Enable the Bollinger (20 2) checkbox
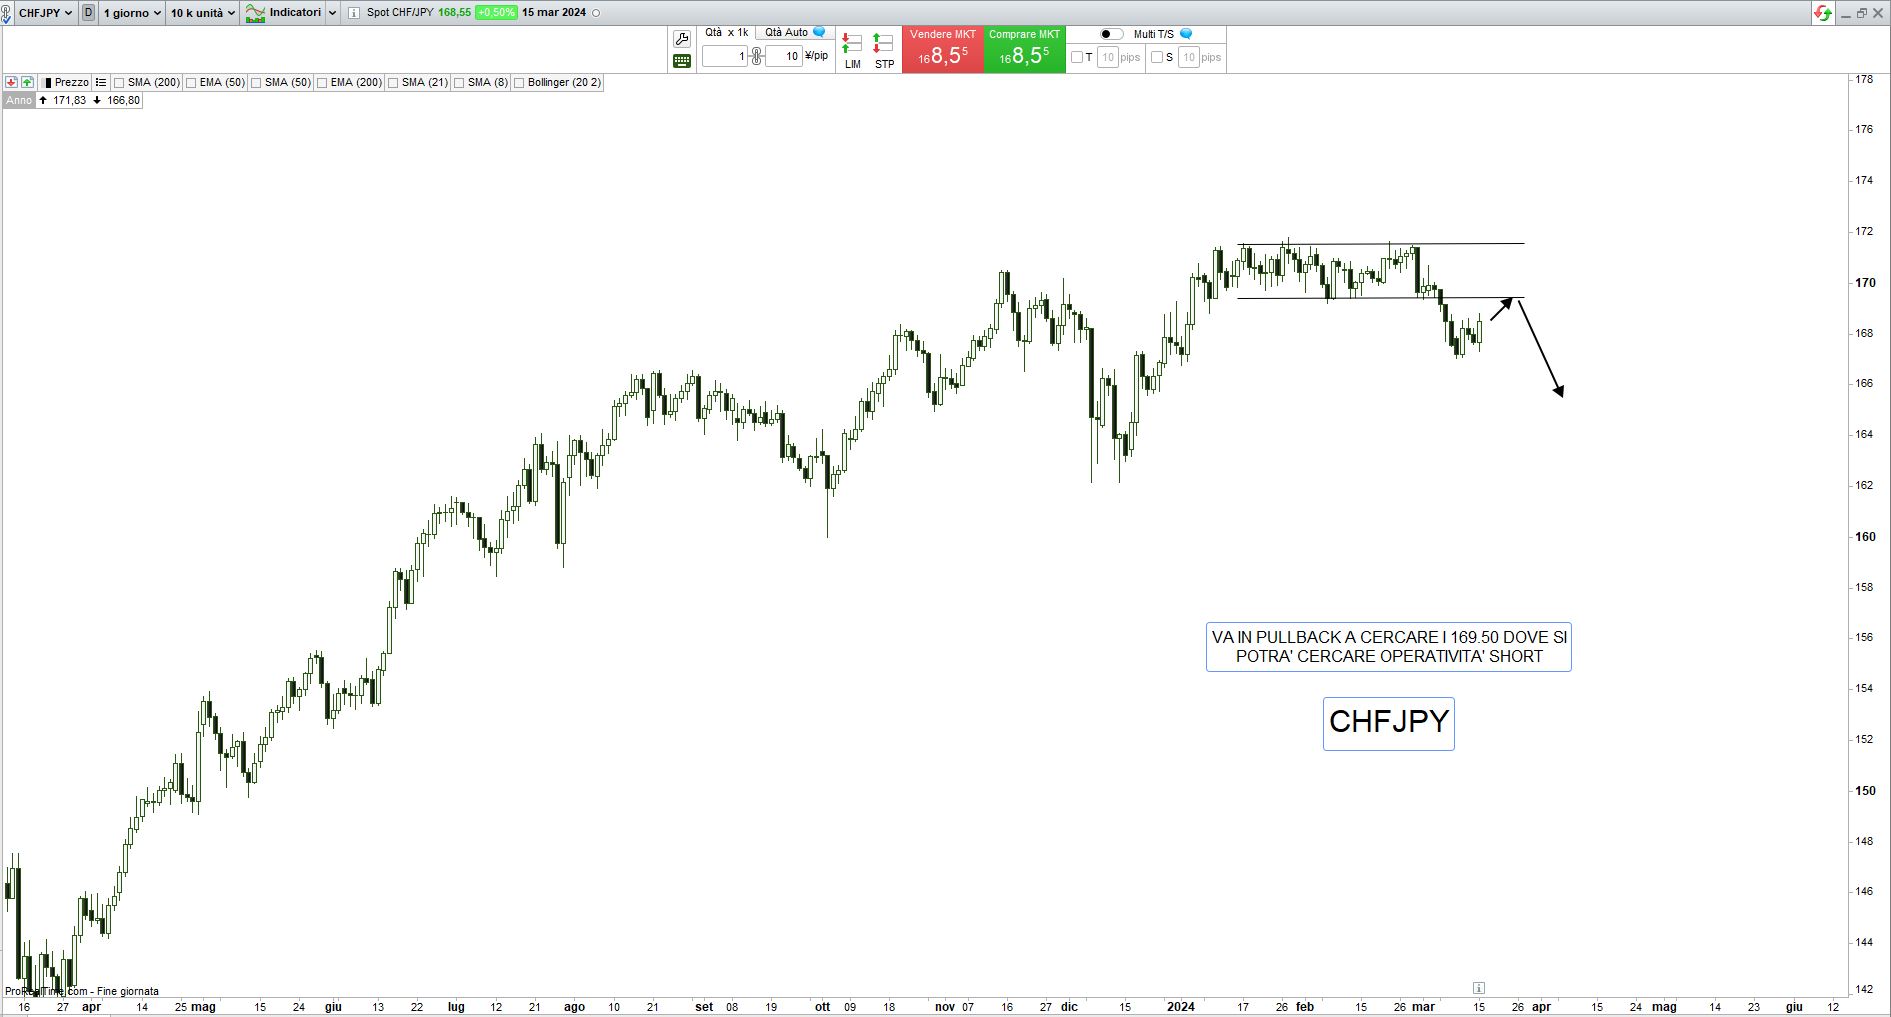This screenshot has height=1017, width=1891. click(x=519, y=83)
